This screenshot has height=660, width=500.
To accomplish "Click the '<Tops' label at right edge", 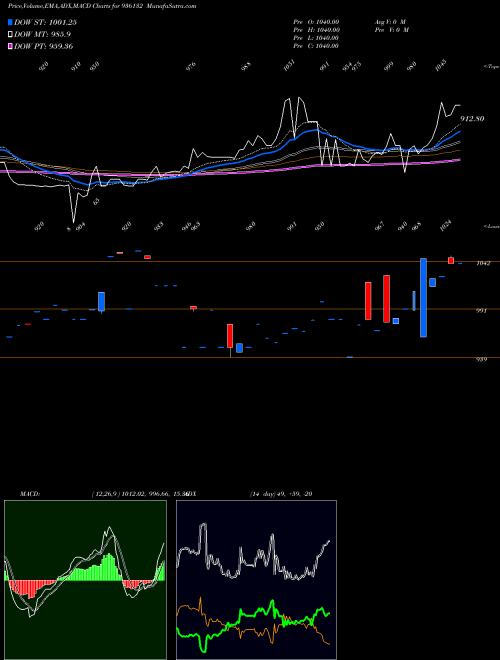I will tap(491, 67).
